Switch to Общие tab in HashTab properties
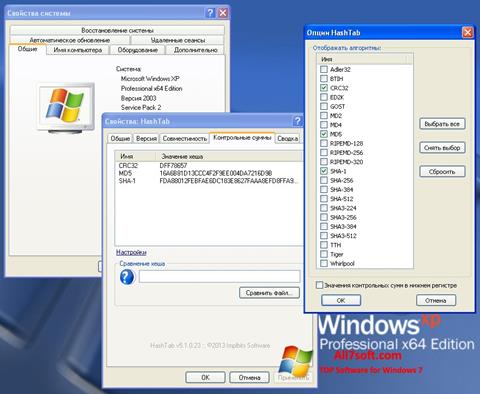The height and width of the screenshot is (394, 480). pos(120,139)
